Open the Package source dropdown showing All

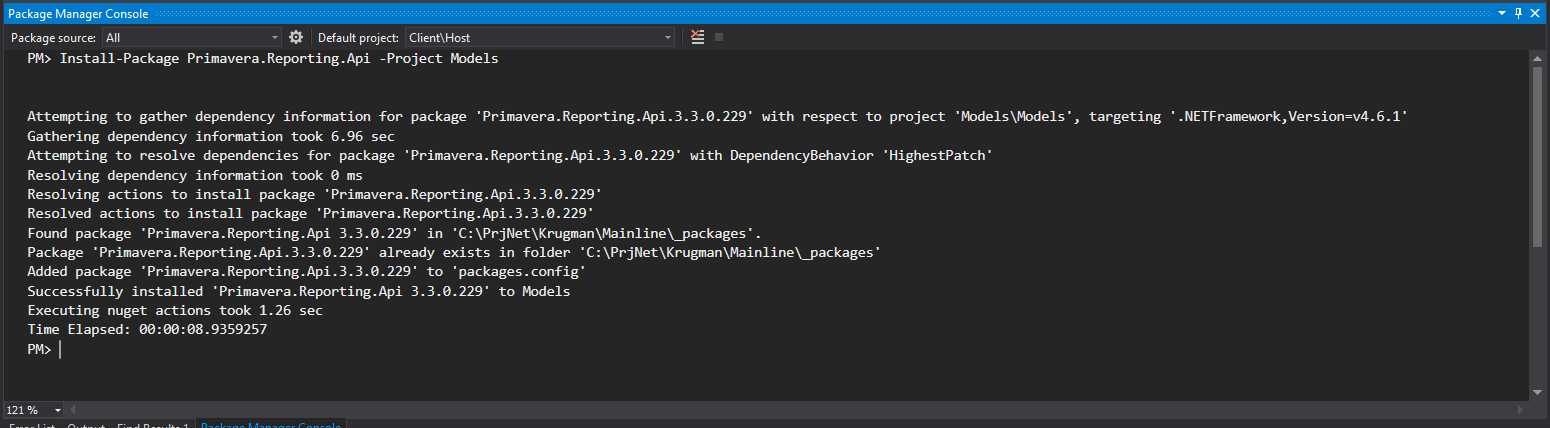[x=192, y=37]
